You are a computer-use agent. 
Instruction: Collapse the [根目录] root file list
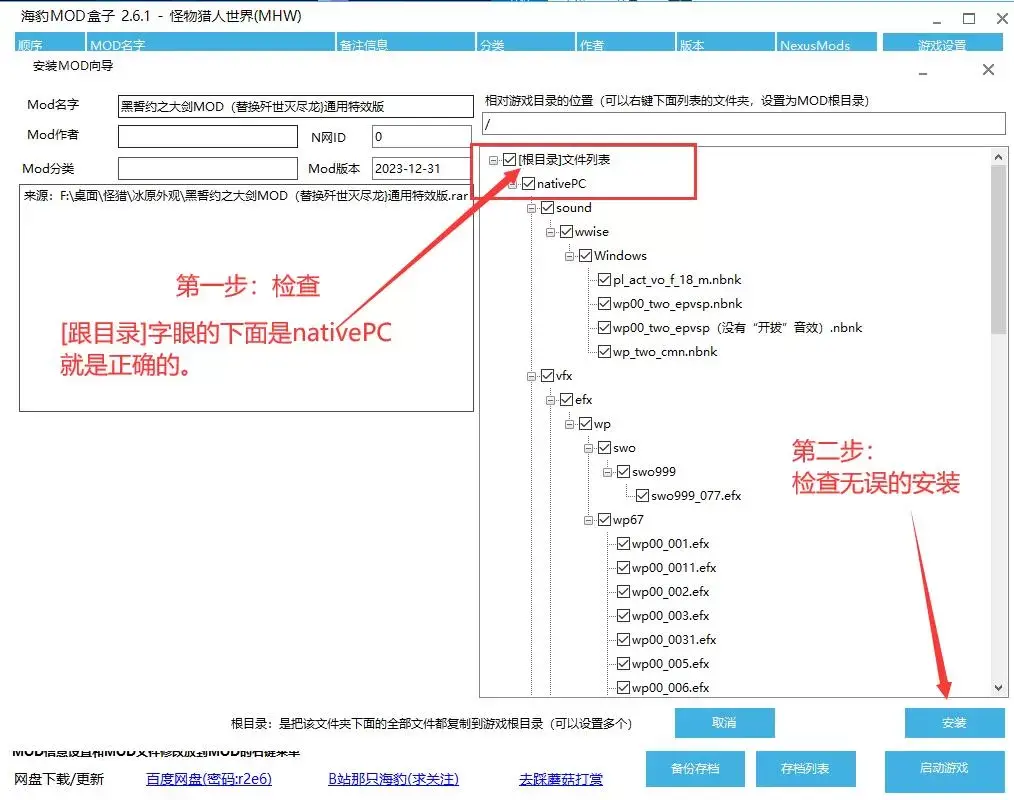click(x=494, y=160)
